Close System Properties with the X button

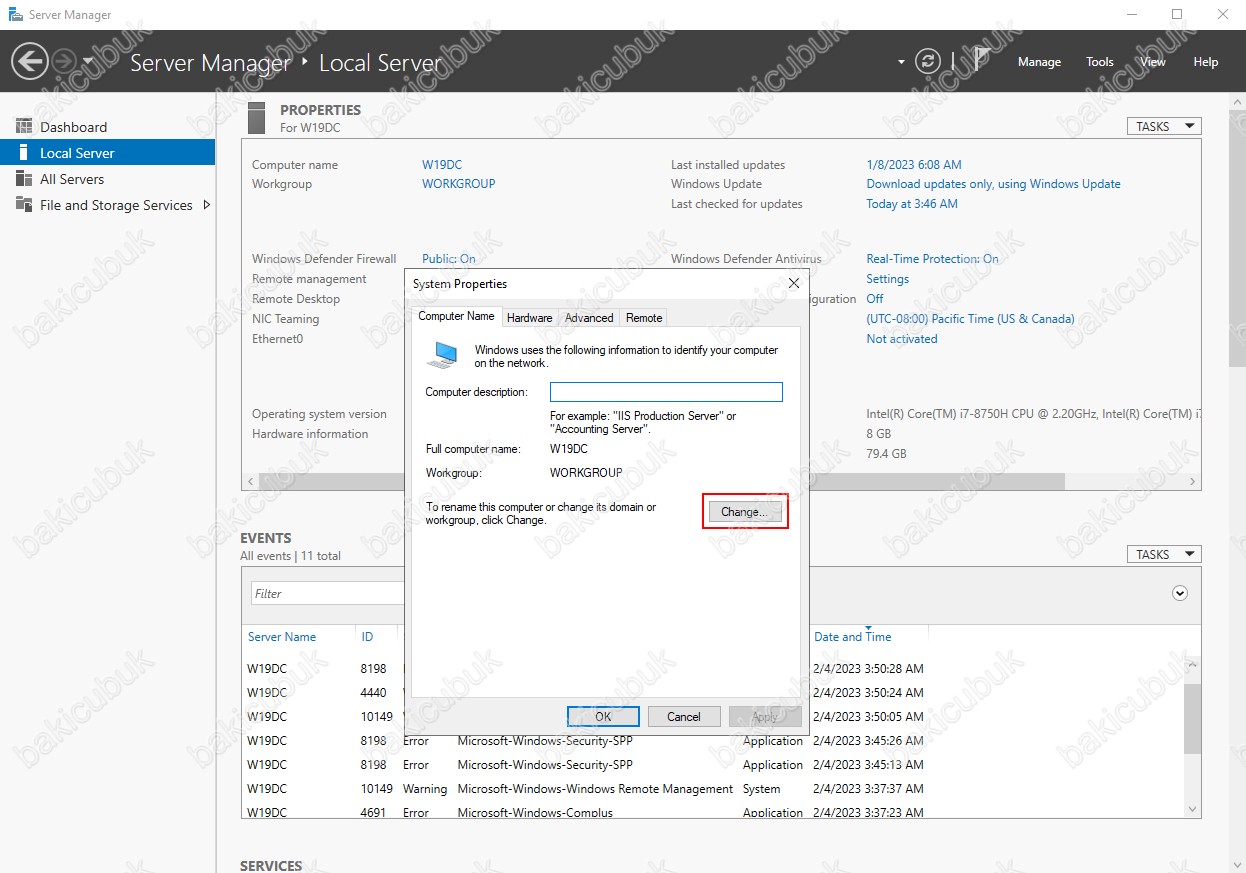pyautogui.click(x=794, y=283)
